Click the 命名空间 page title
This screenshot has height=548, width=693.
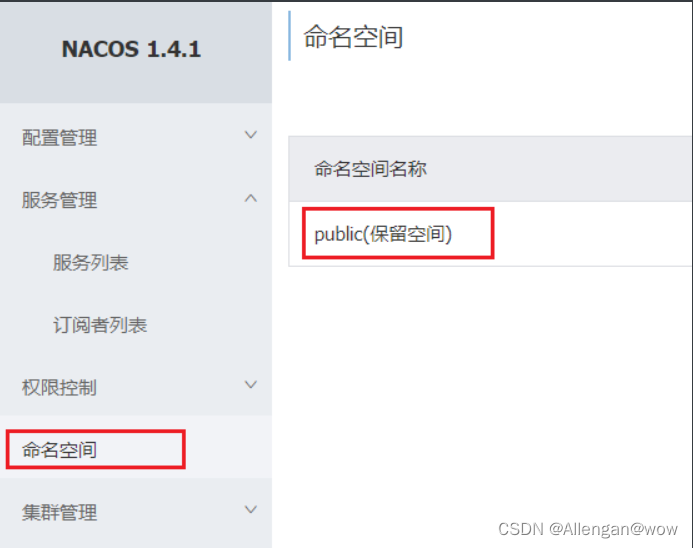click(x=353, y=37)
